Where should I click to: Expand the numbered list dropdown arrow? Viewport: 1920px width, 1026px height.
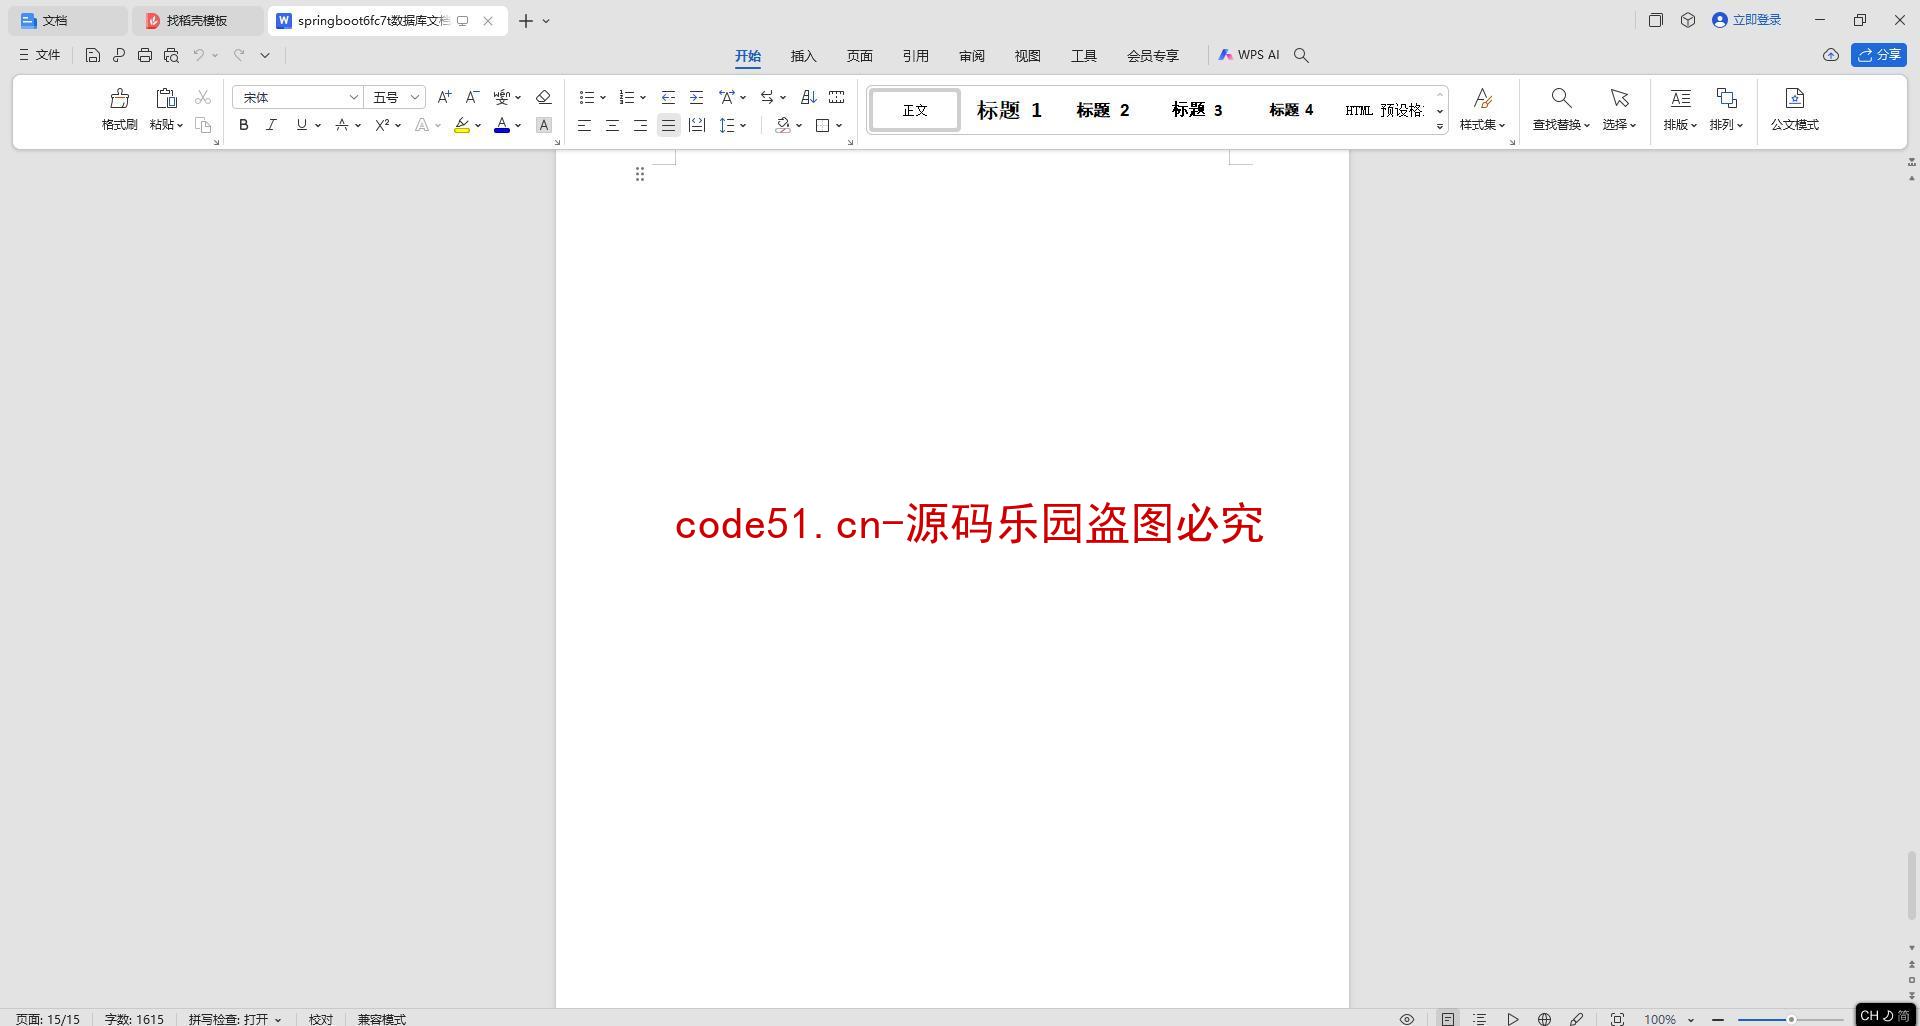pyautogui.click(x=643, y=97)
